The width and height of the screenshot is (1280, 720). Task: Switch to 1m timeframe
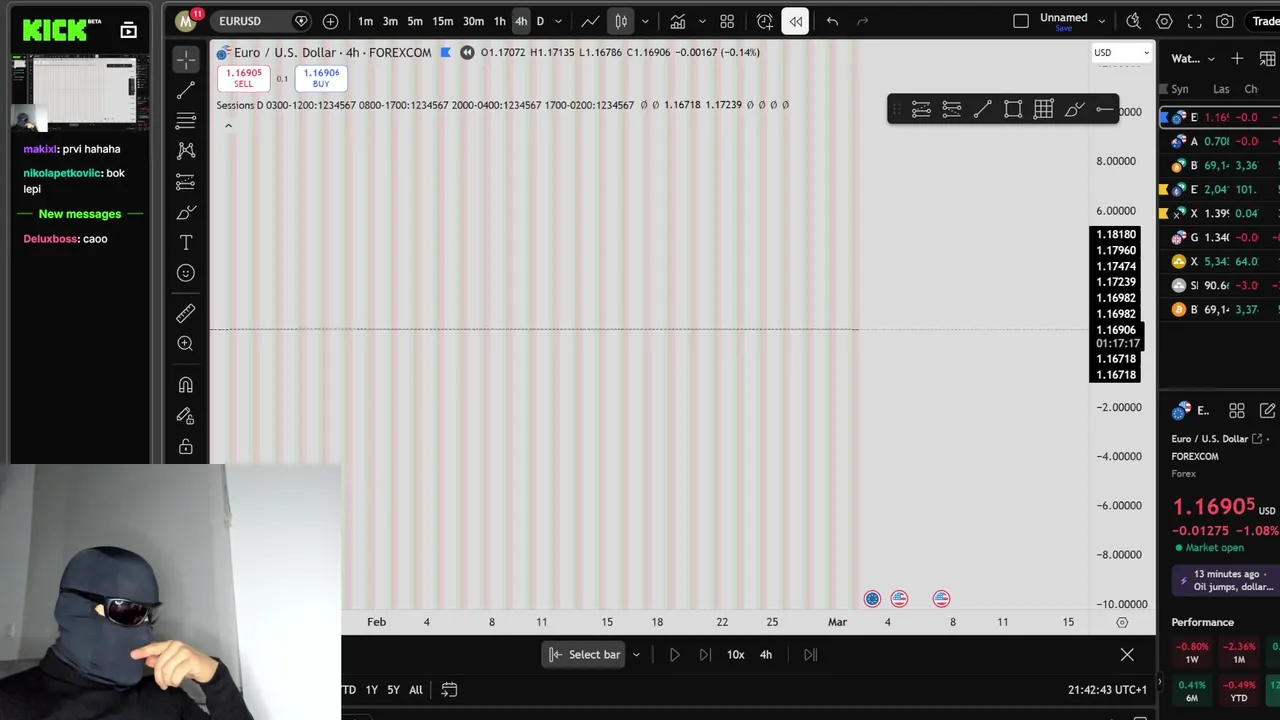365,21
